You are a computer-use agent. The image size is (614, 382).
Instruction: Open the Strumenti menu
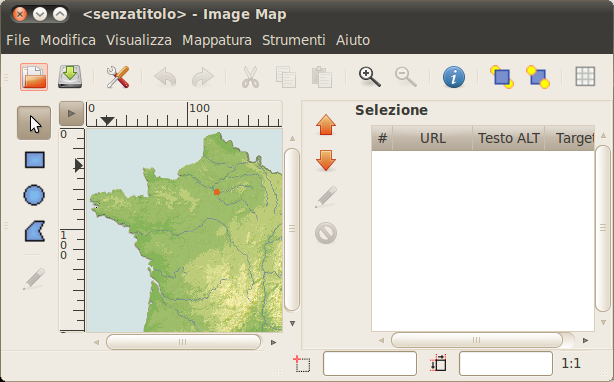point(294,40)
